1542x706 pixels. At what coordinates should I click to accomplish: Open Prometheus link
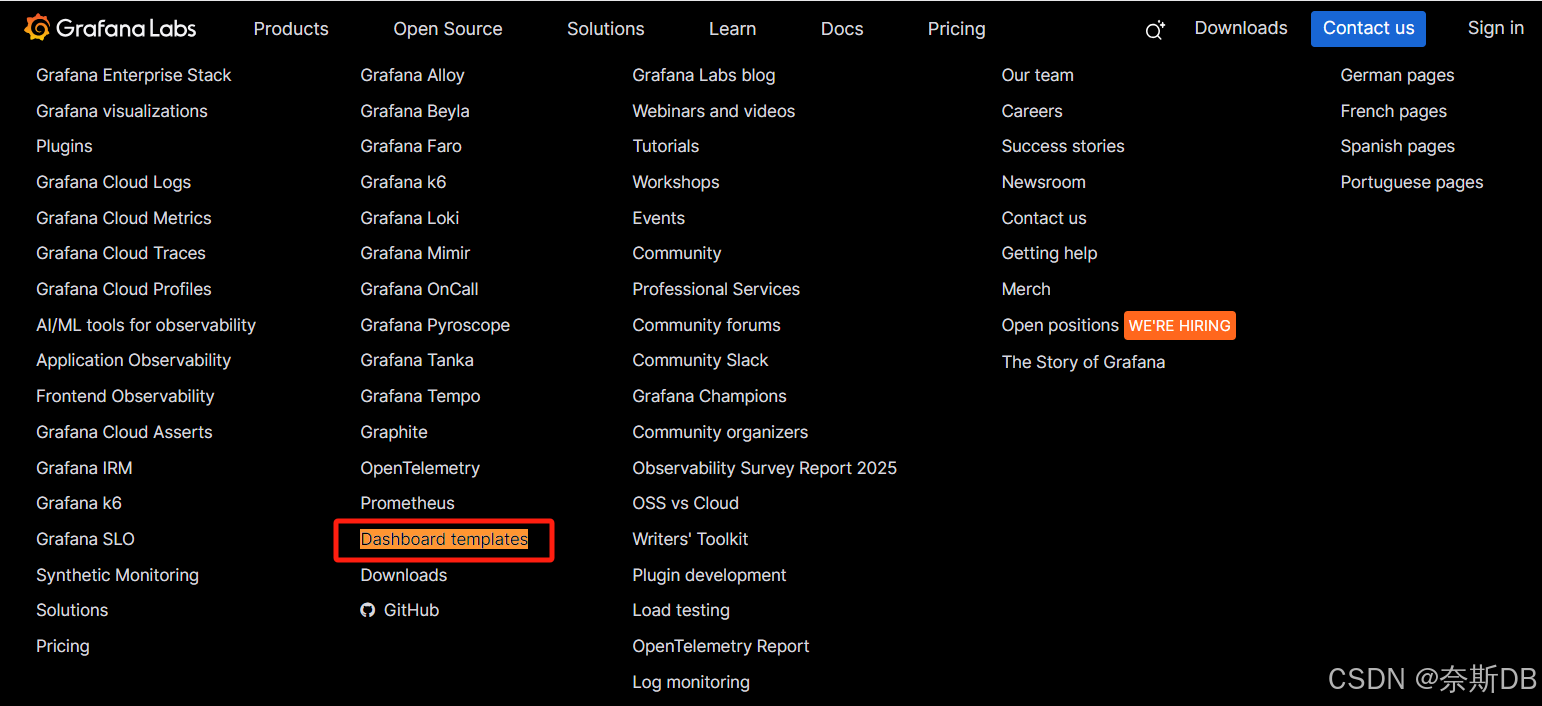click(407, 503)
